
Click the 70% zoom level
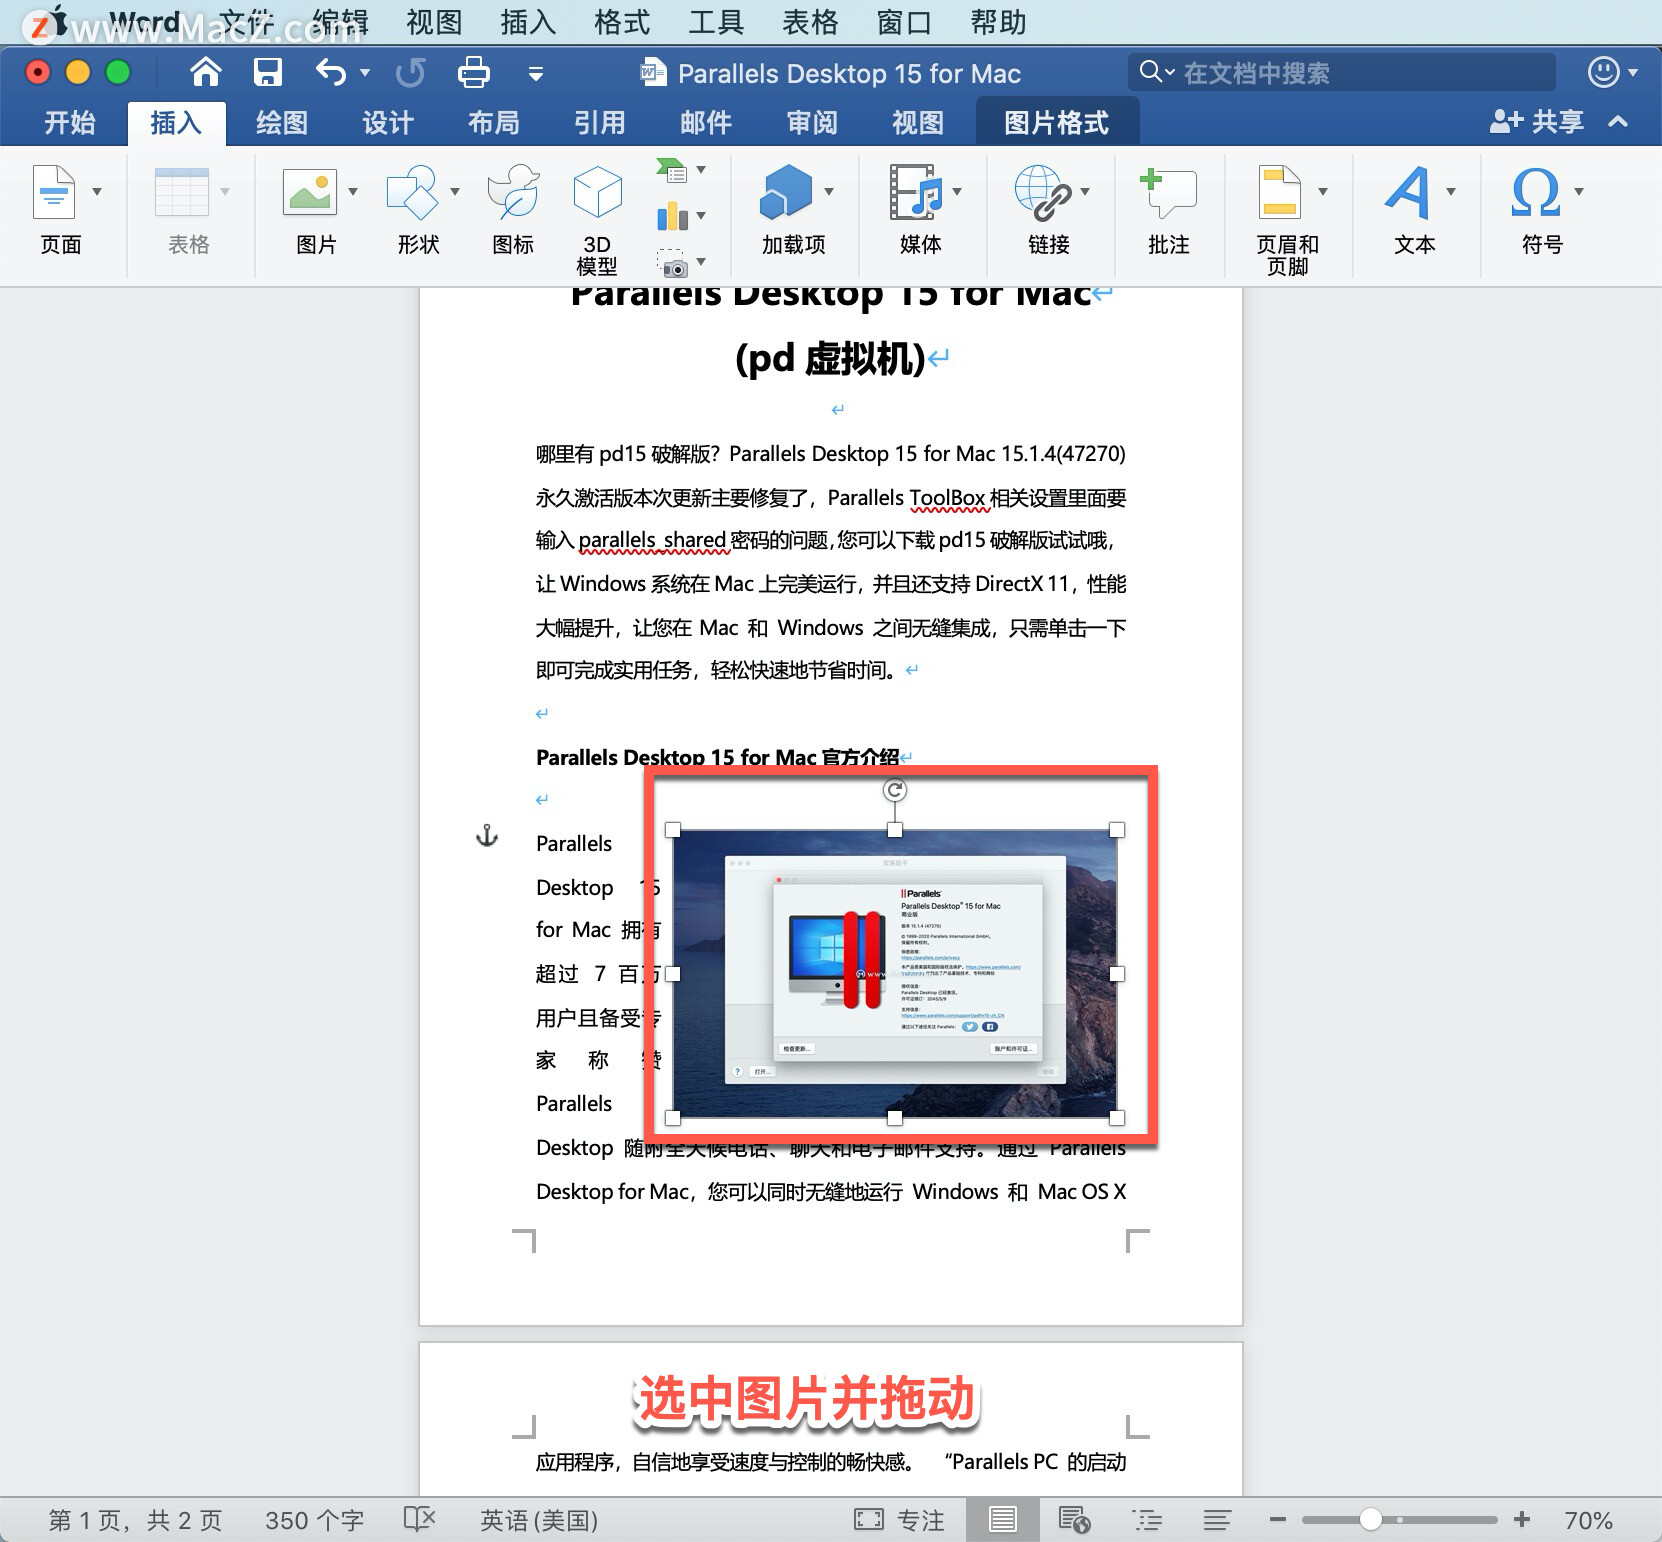1588,1520
